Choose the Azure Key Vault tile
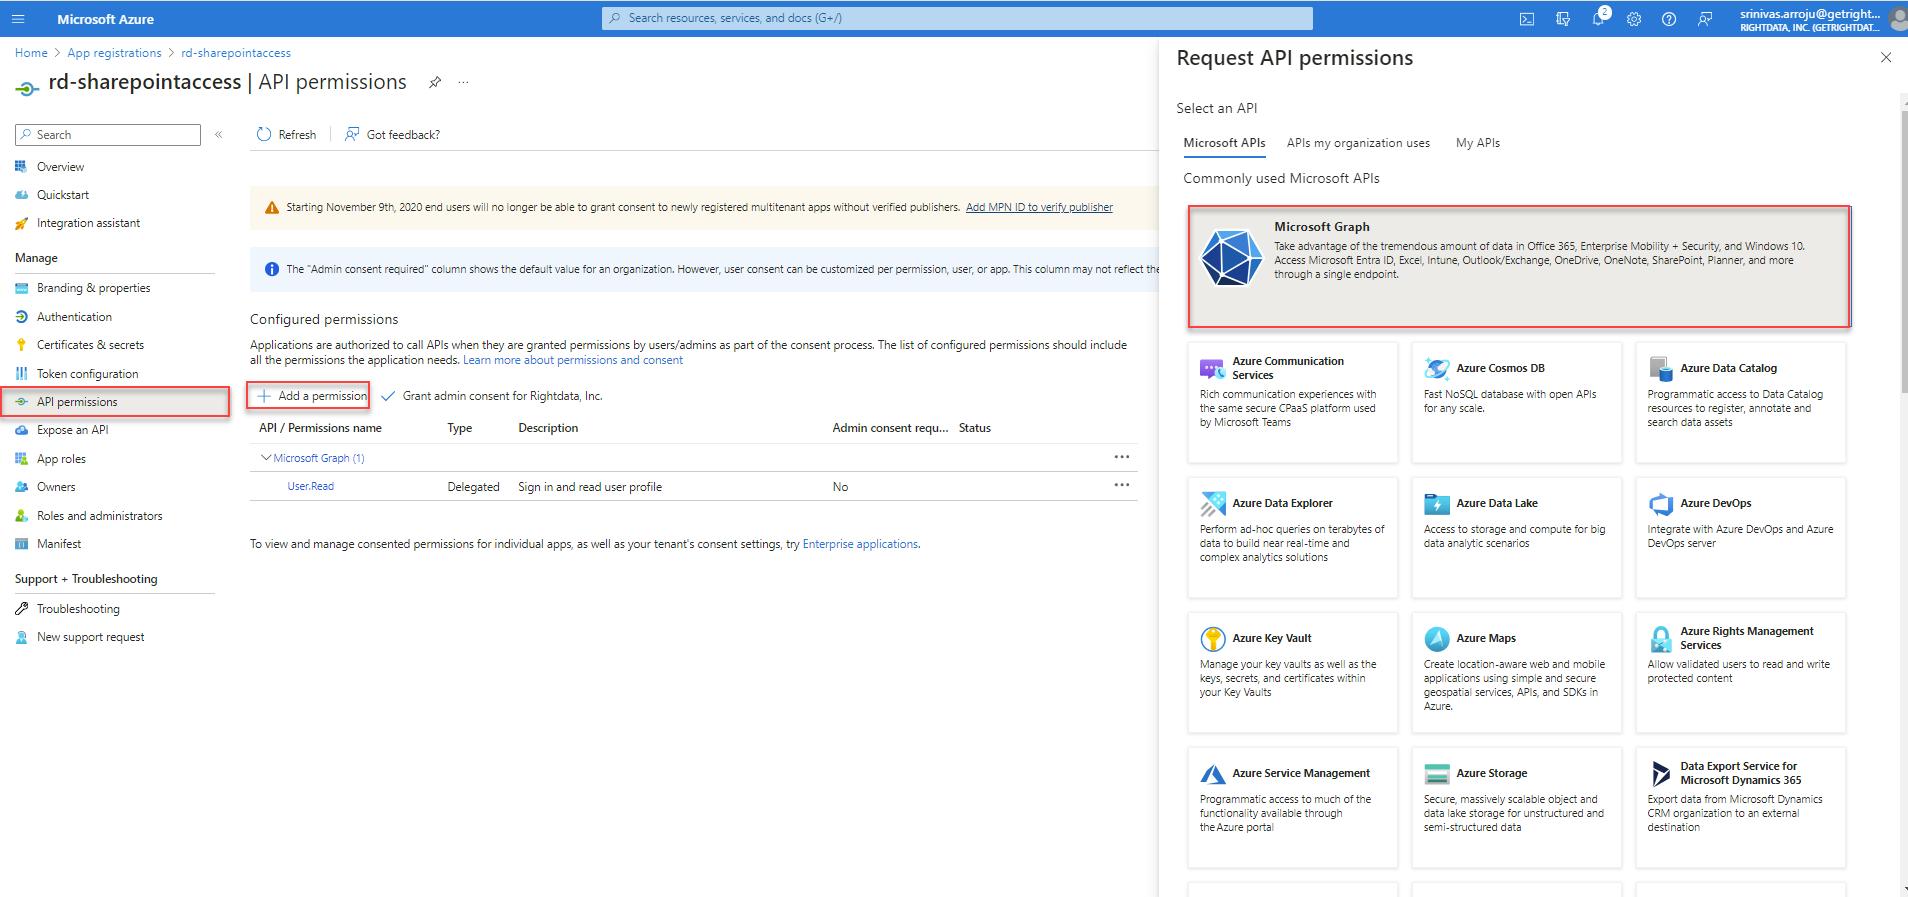The image size is (1908, 897). point(1292,672)
